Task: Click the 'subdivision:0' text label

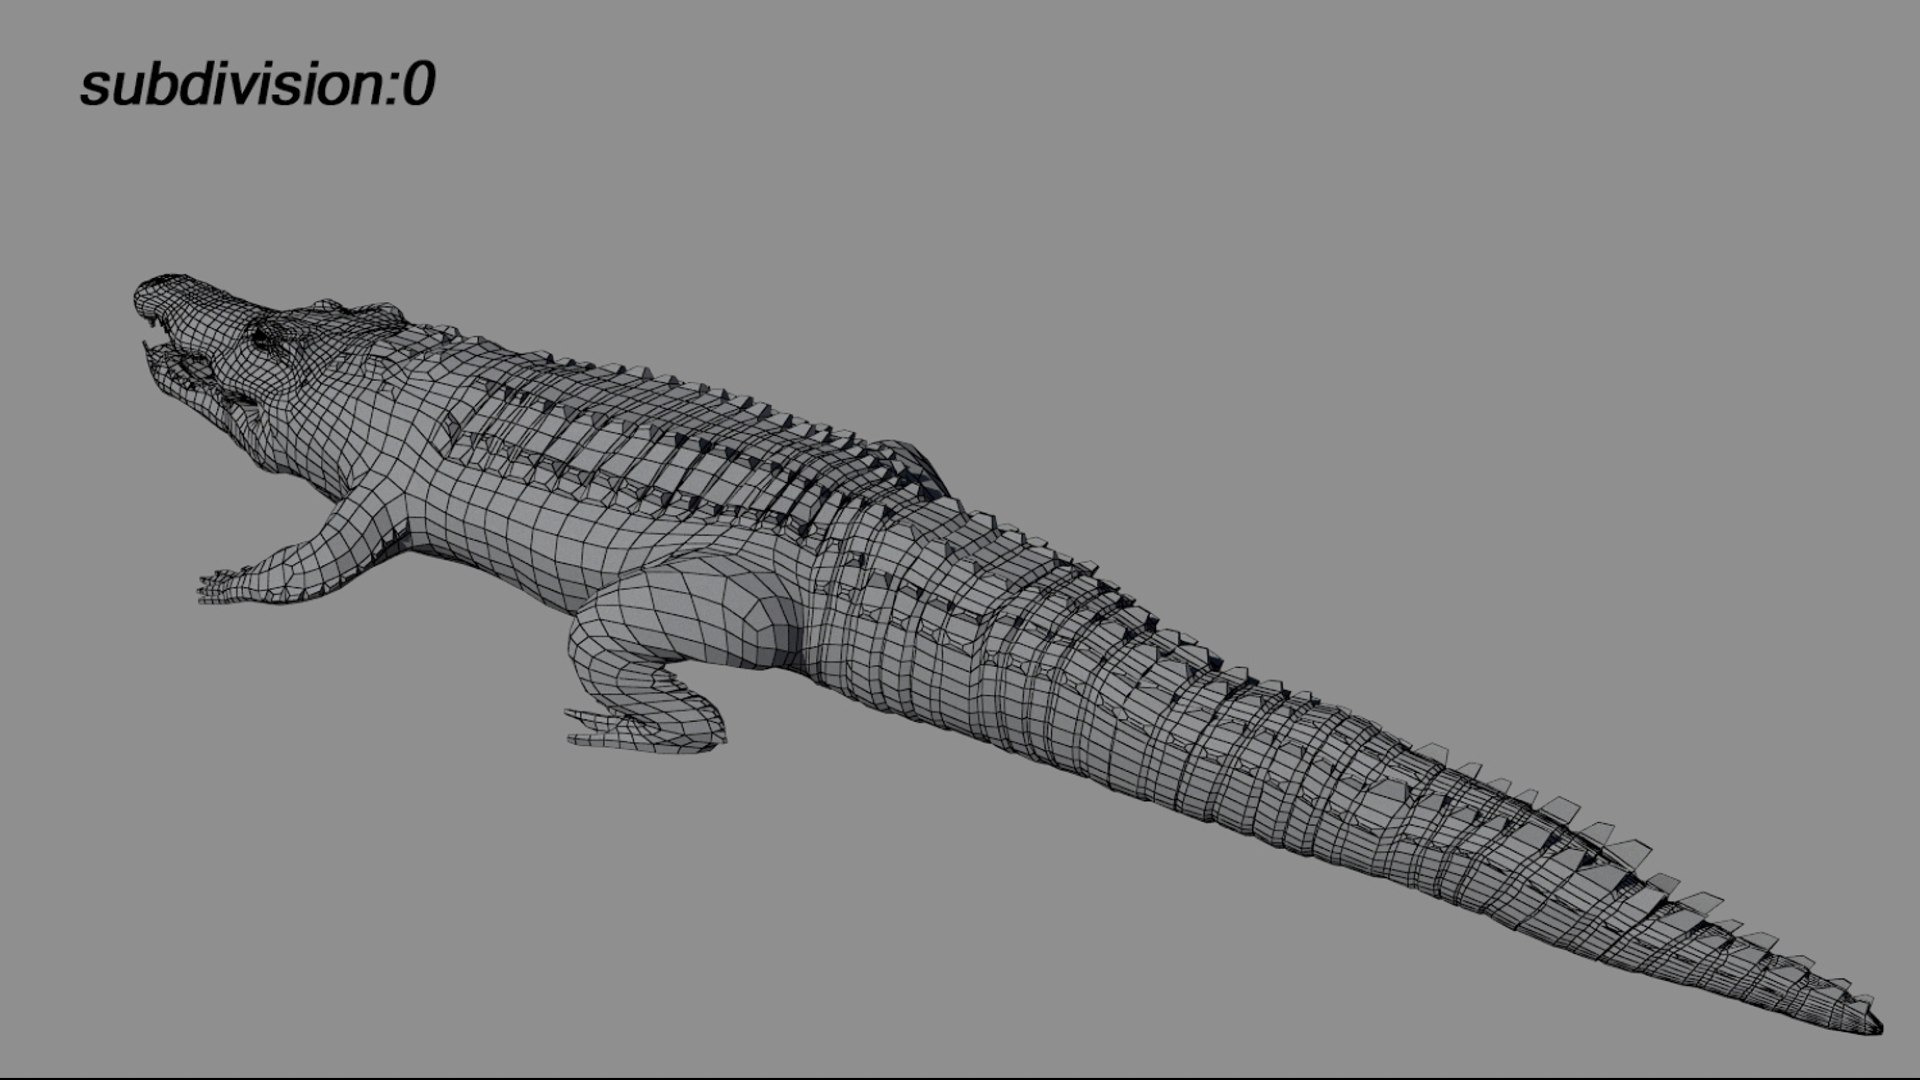Action: click(x=258, y=85)
